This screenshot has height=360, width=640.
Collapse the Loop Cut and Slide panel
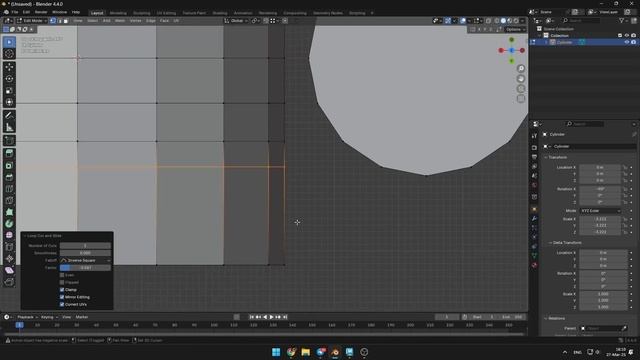pyautogui.click(x=43, y=236)
